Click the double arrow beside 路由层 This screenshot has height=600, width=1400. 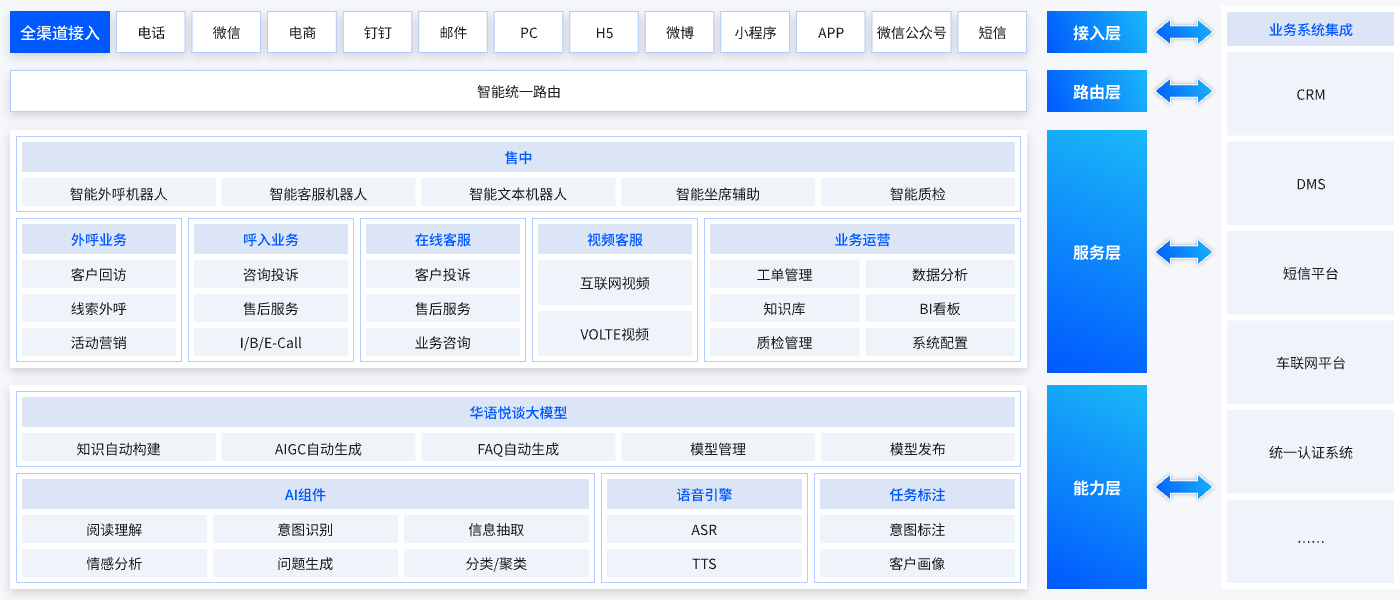click(1184, 92)
